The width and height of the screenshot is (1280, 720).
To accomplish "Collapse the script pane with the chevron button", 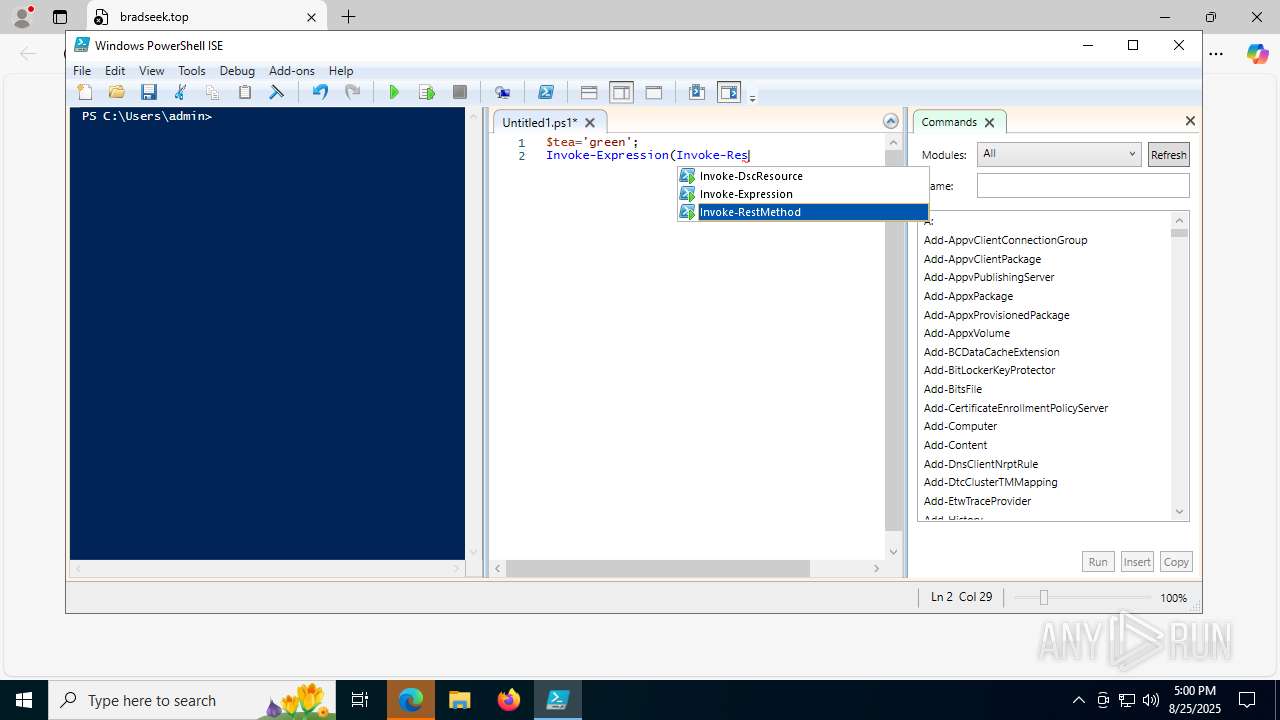I will point(890,121).
